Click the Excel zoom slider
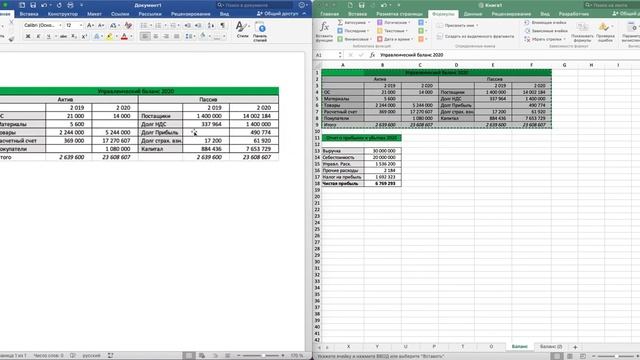This screenshot has height=360, width=640. 616,356
